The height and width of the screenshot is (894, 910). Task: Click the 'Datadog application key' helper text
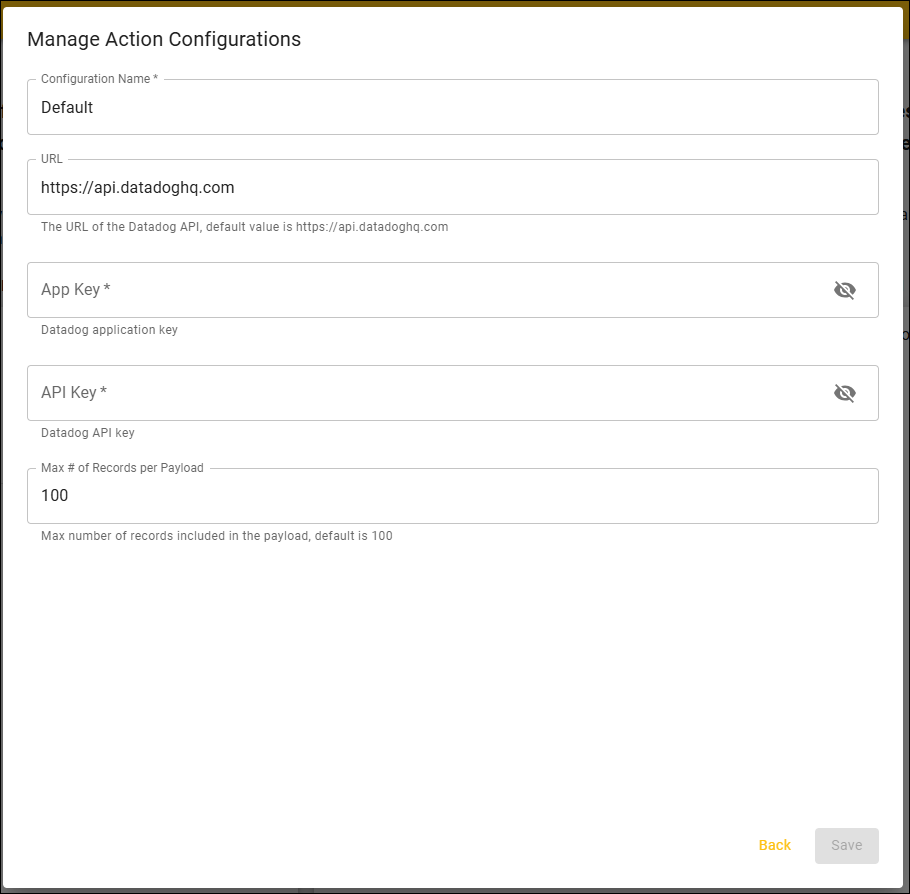click(109, 330)
